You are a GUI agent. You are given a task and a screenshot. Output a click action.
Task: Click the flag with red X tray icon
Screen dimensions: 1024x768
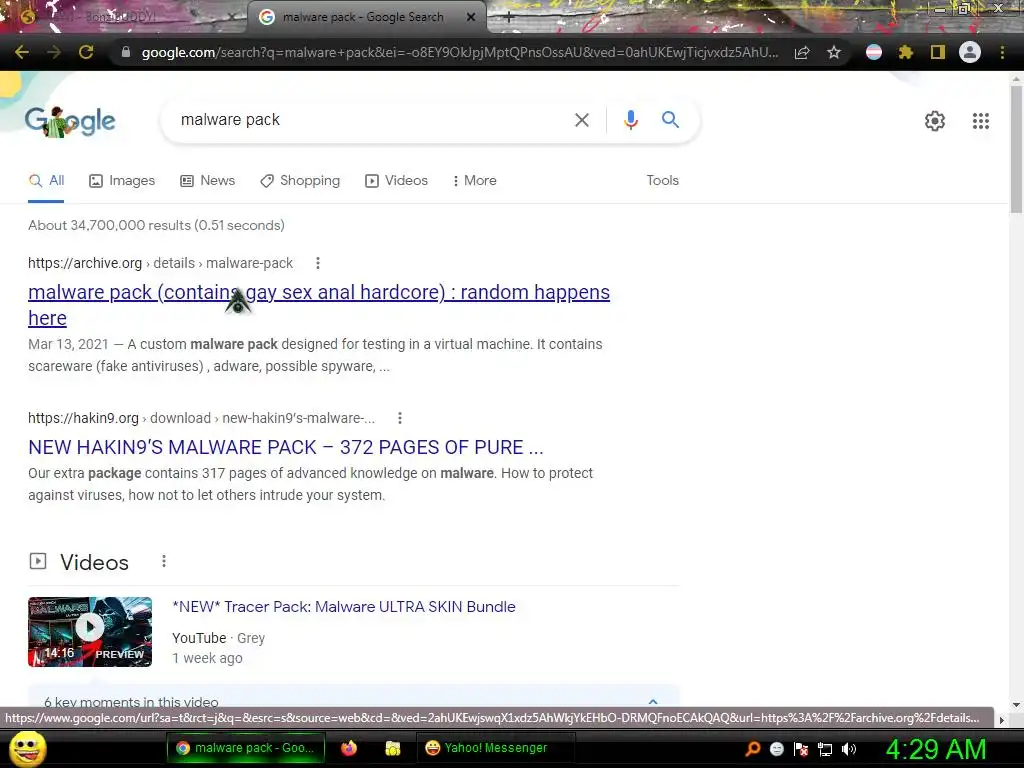click(x=801, y=749)
